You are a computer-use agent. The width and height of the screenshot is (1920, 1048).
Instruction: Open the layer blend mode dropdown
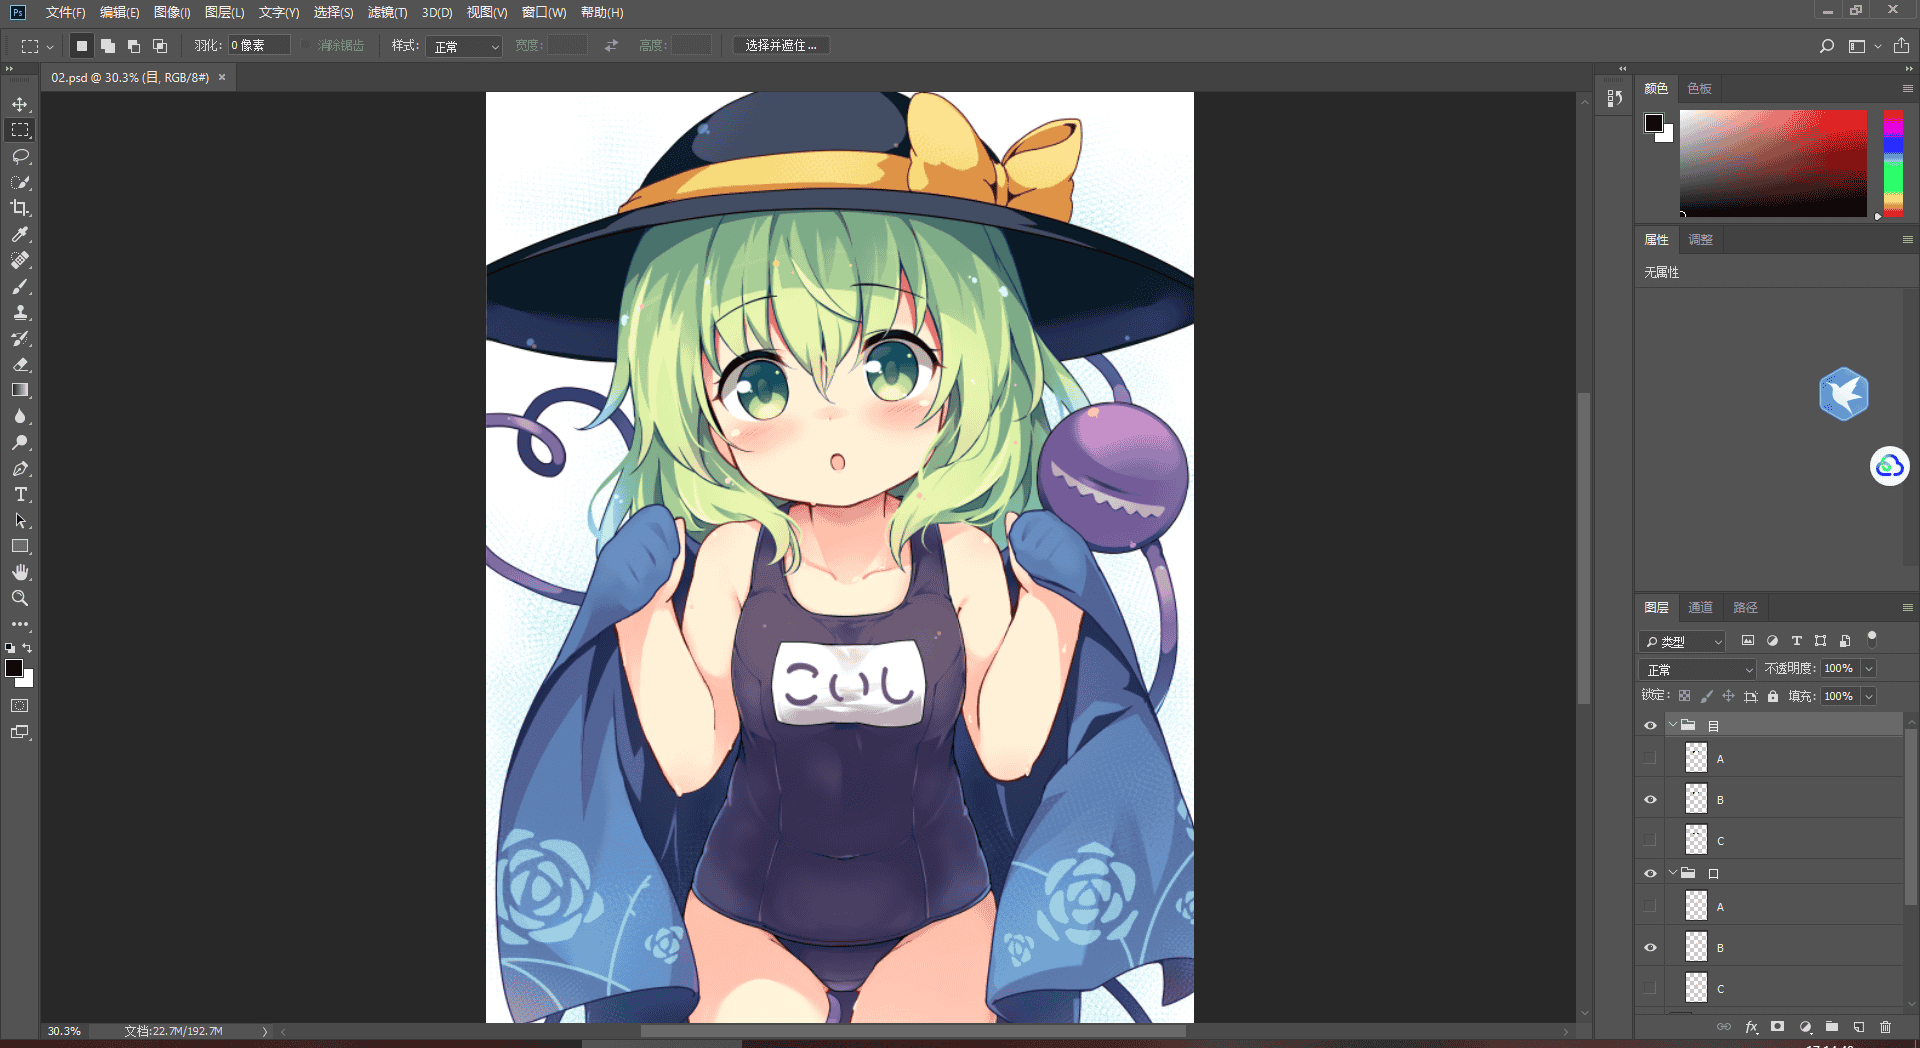[x=1697, y=669]
